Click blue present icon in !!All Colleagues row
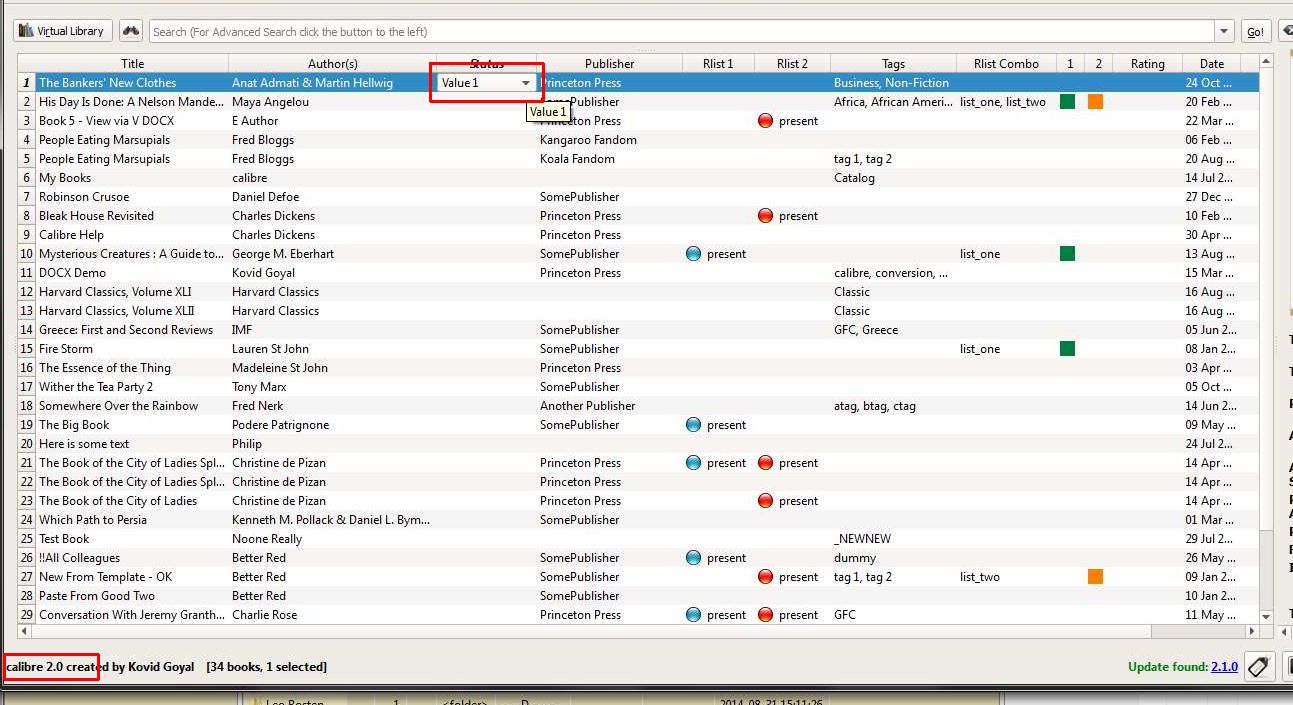Screen dimensions: 1293x705 694,558
